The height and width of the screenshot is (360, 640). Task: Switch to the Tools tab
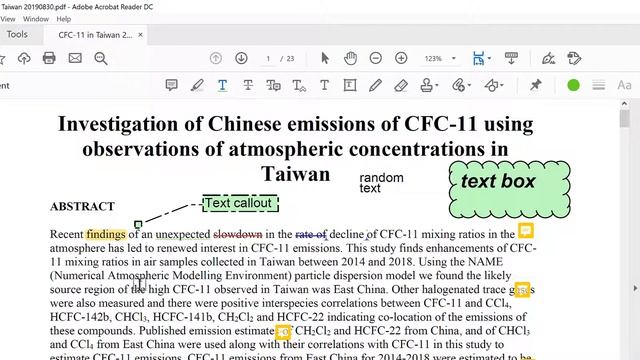click(x=17, y=34)
